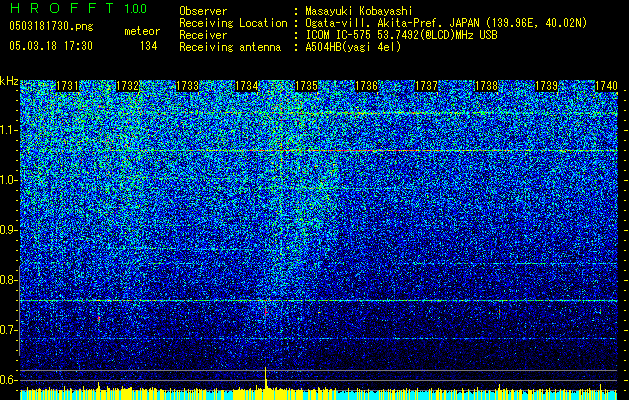Viewport: 629px width, 400px height.
Task: Click the 0.6 kHz axis label
Action: point(8,380)
